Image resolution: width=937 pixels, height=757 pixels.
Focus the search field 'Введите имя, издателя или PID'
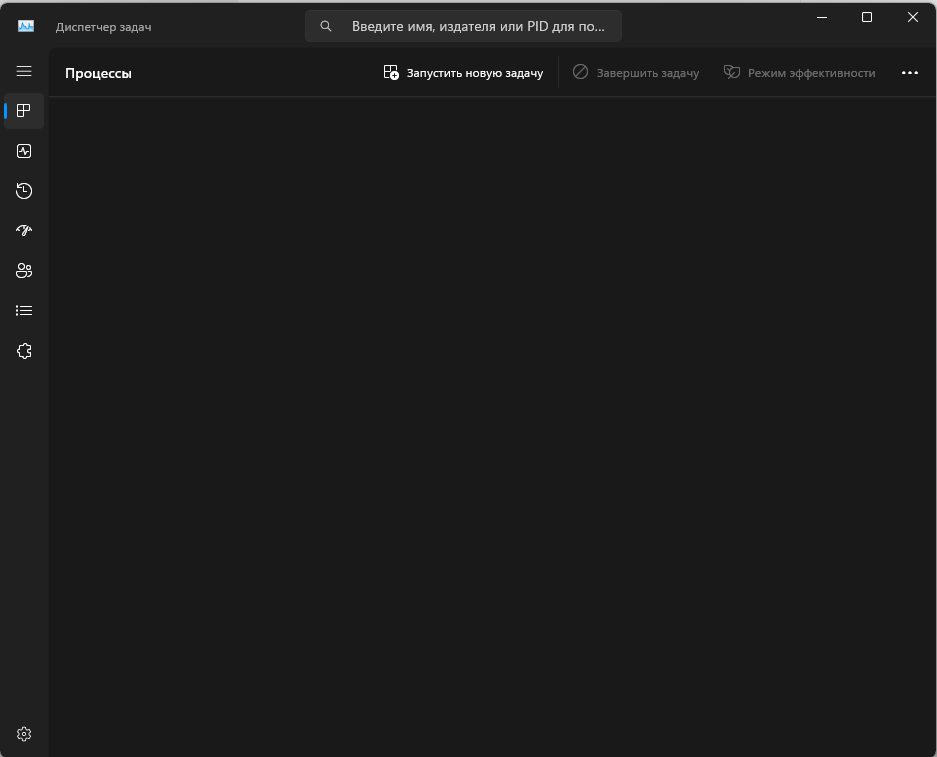point(464,26)
